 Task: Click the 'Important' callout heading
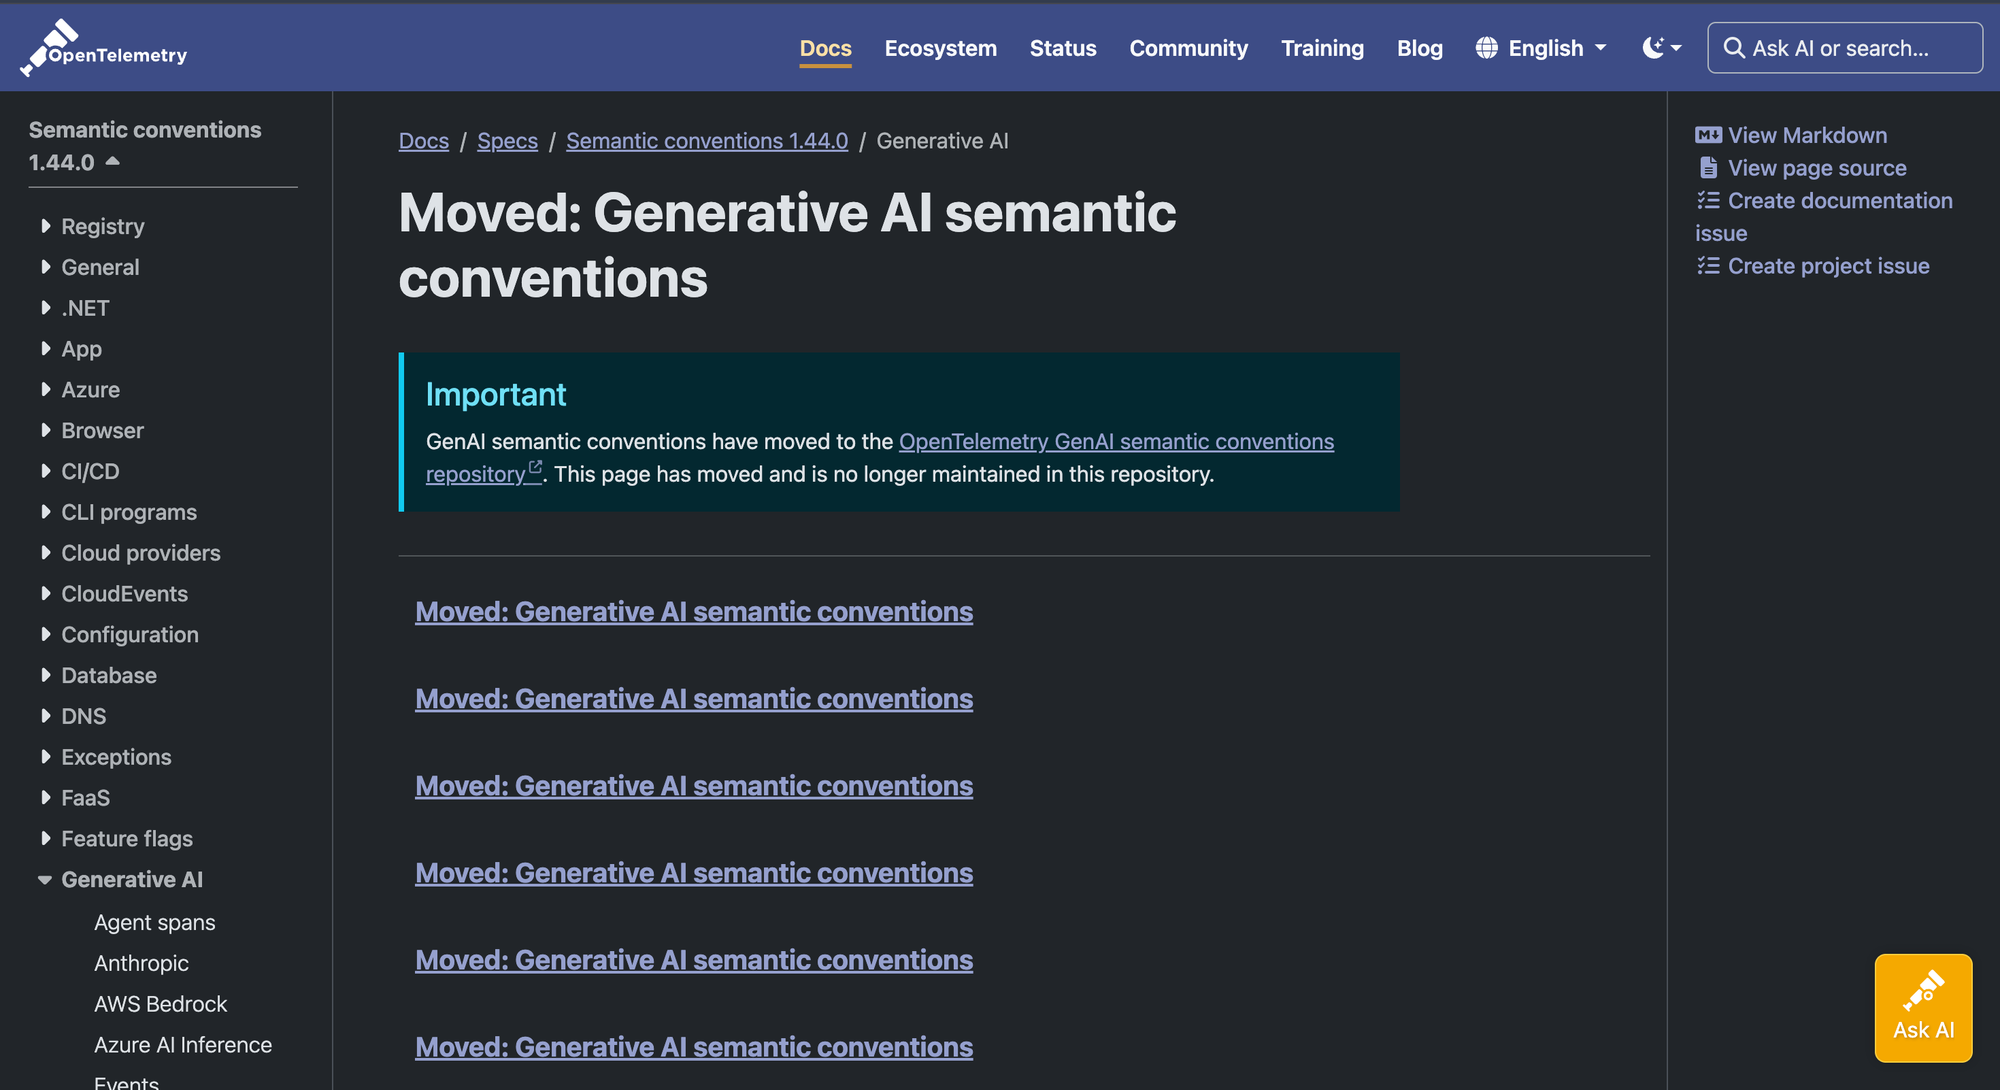pos(496,394)
